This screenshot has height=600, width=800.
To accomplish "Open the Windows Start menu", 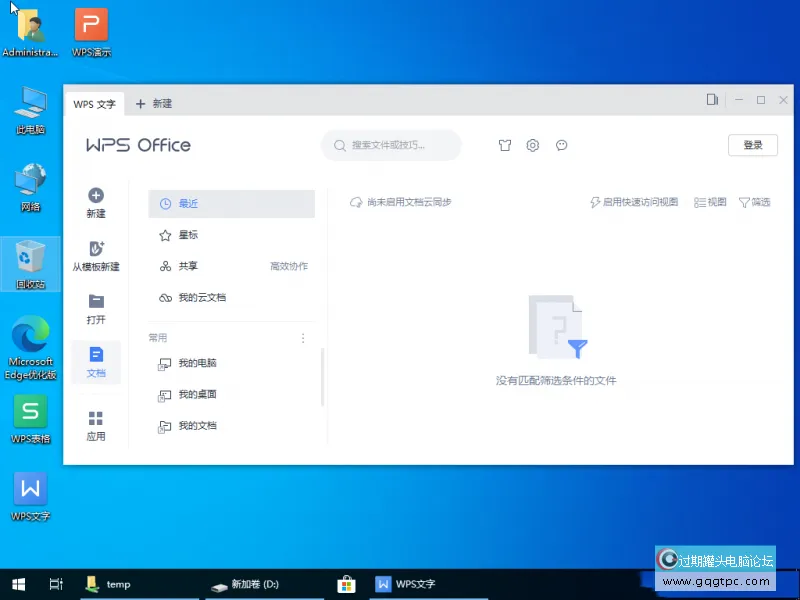I will [x=18, y=584].
